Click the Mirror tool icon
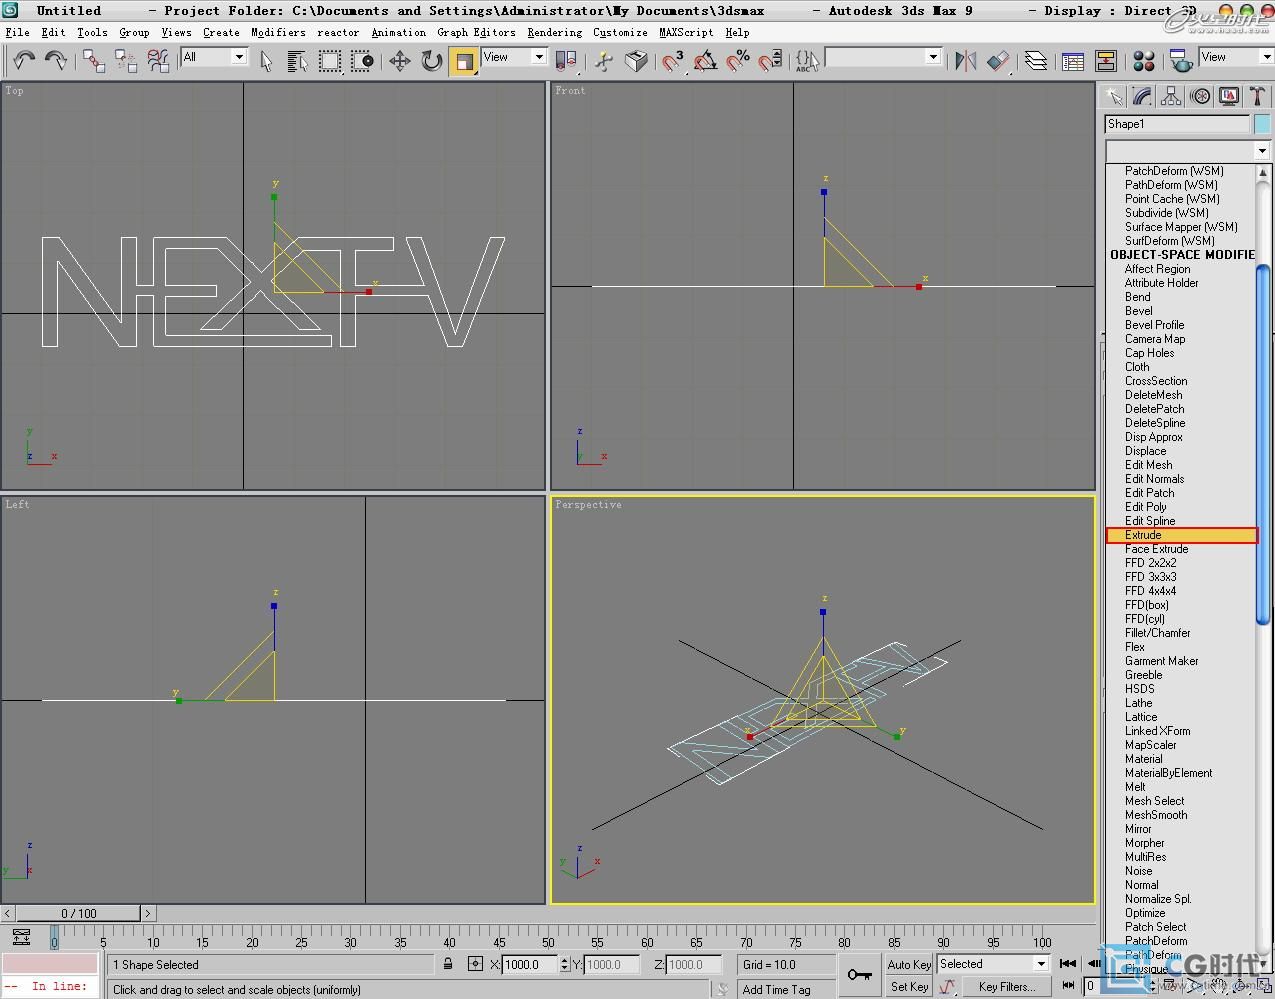 coord(965,61)
